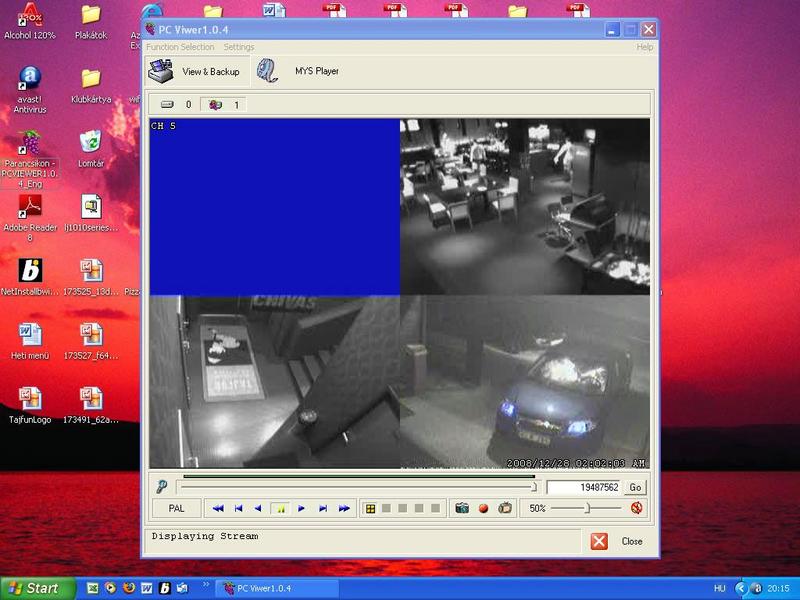Screen dimensions: 800x600
Task: Click the Close button
Action: point(616,541)
